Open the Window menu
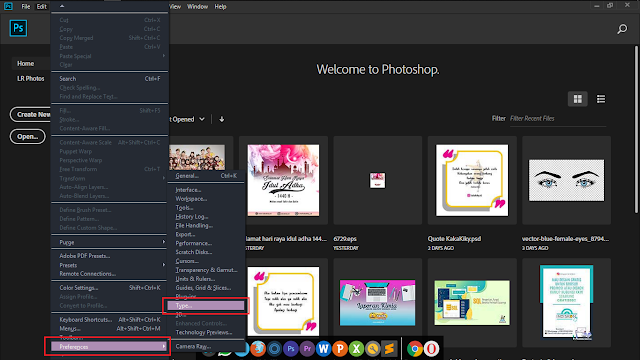This screenshot has width=640, height=360. coord(198,7)
